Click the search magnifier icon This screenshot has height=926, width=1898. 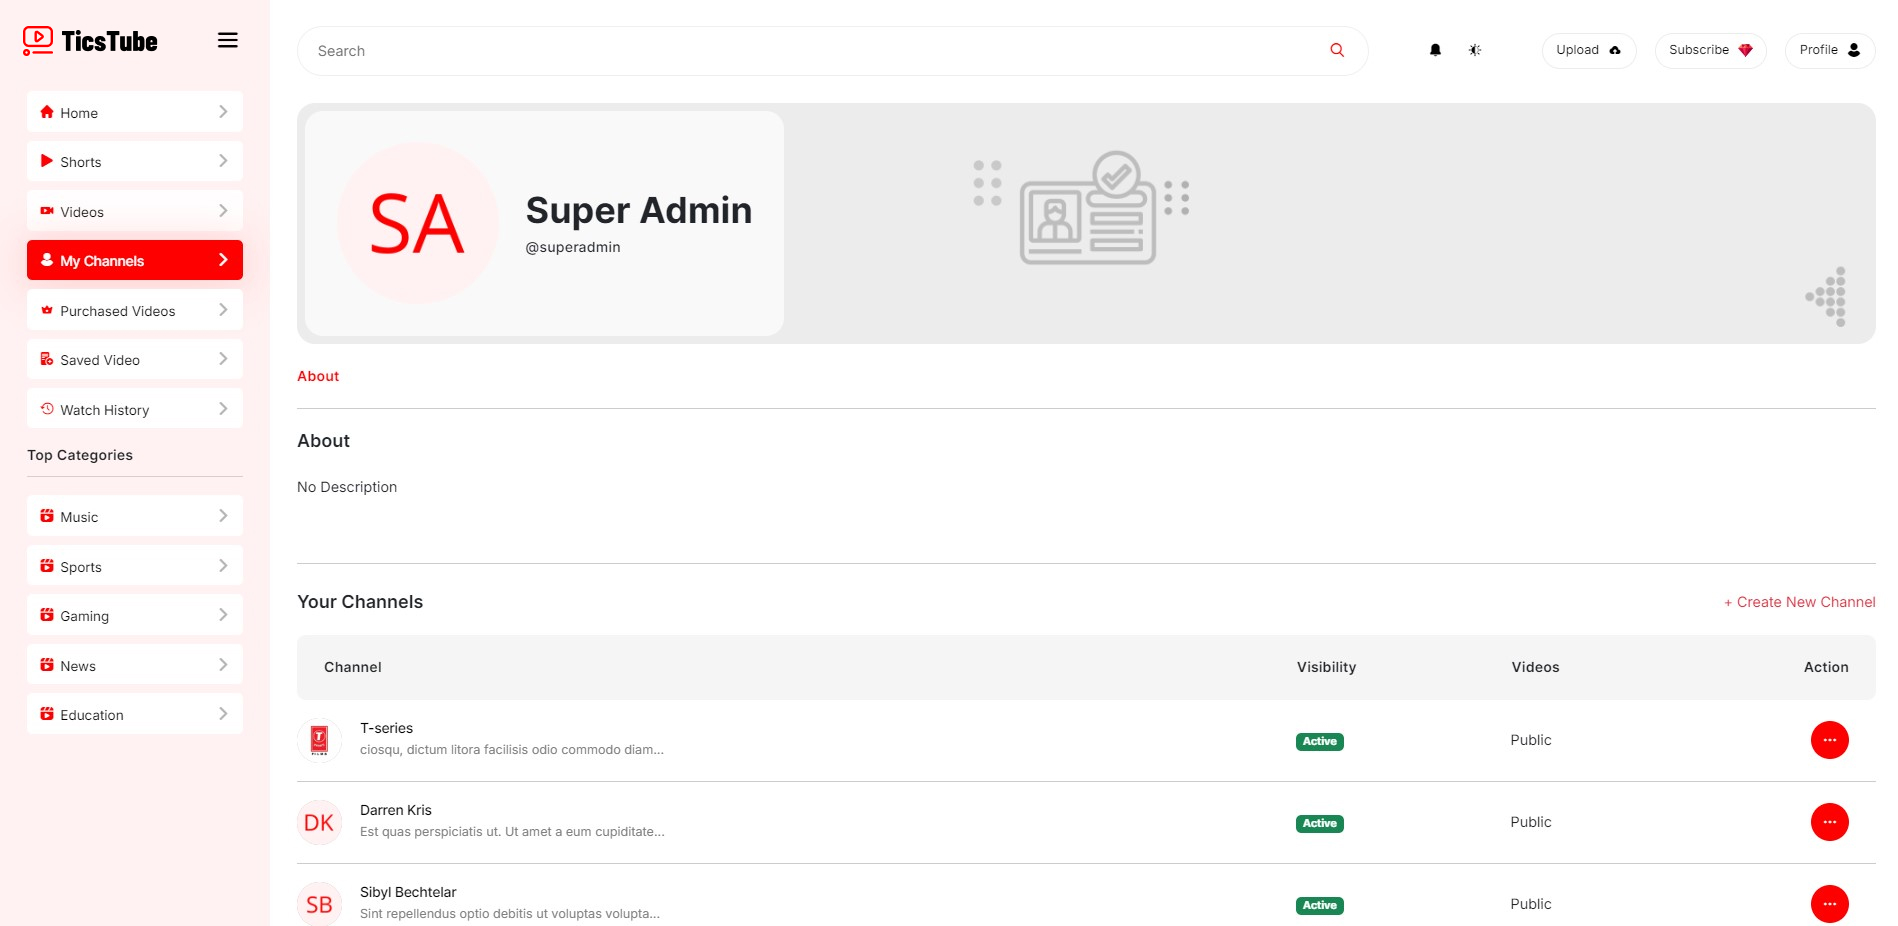pos(1337,50)
